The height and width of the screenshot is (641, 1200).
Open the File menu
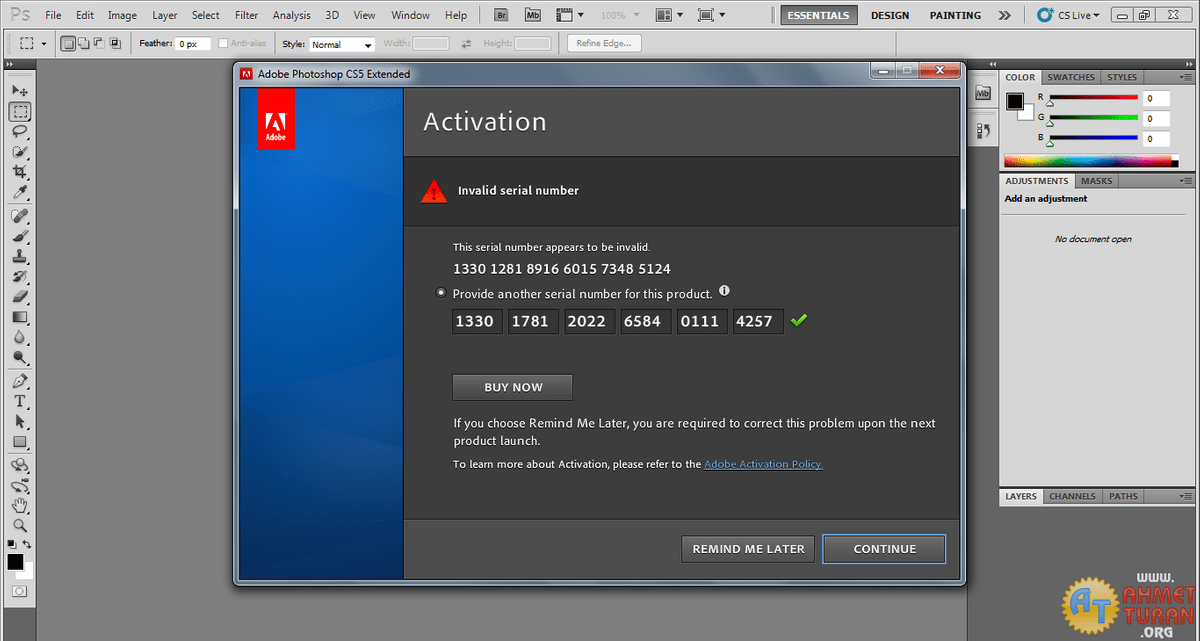[53, 15]
